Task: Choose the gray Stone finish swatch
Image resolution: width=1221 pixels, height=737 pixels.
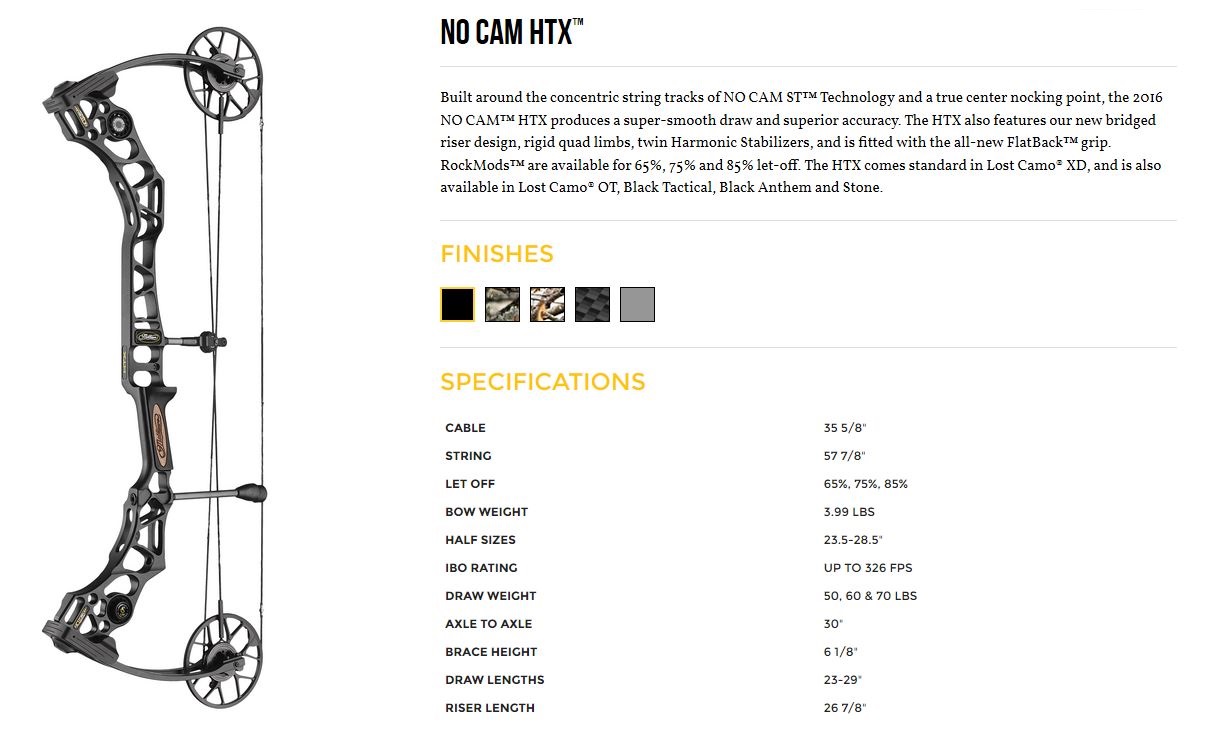Action: 637,304
